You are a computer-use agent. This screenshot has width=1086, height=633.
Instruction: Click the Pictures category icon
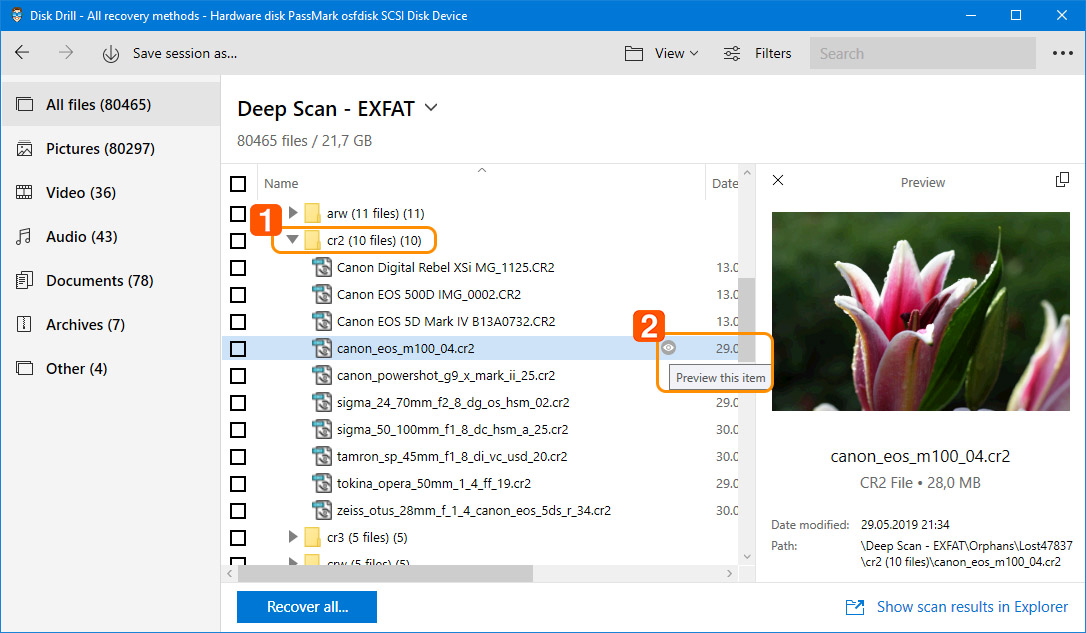pos(24,149)
